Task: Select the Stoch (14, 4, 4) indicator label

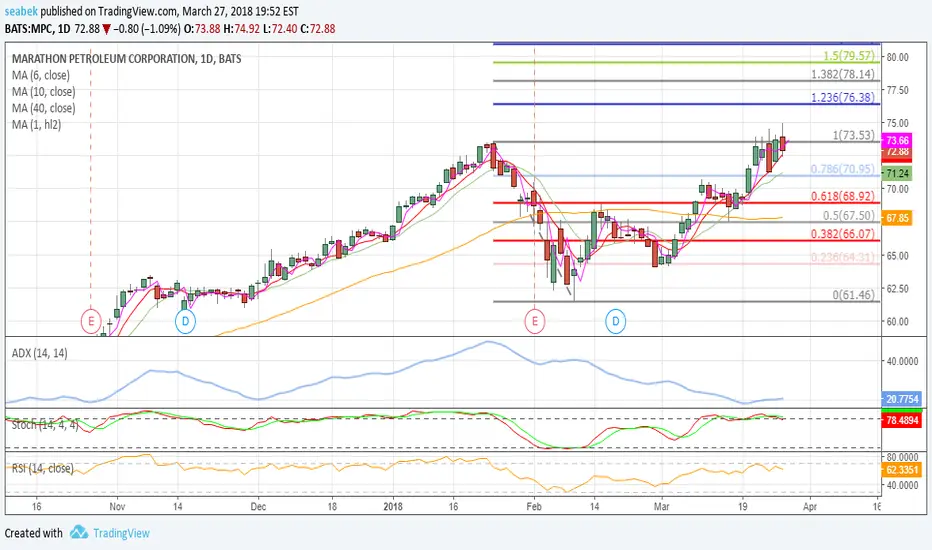Action: point(45,425)
